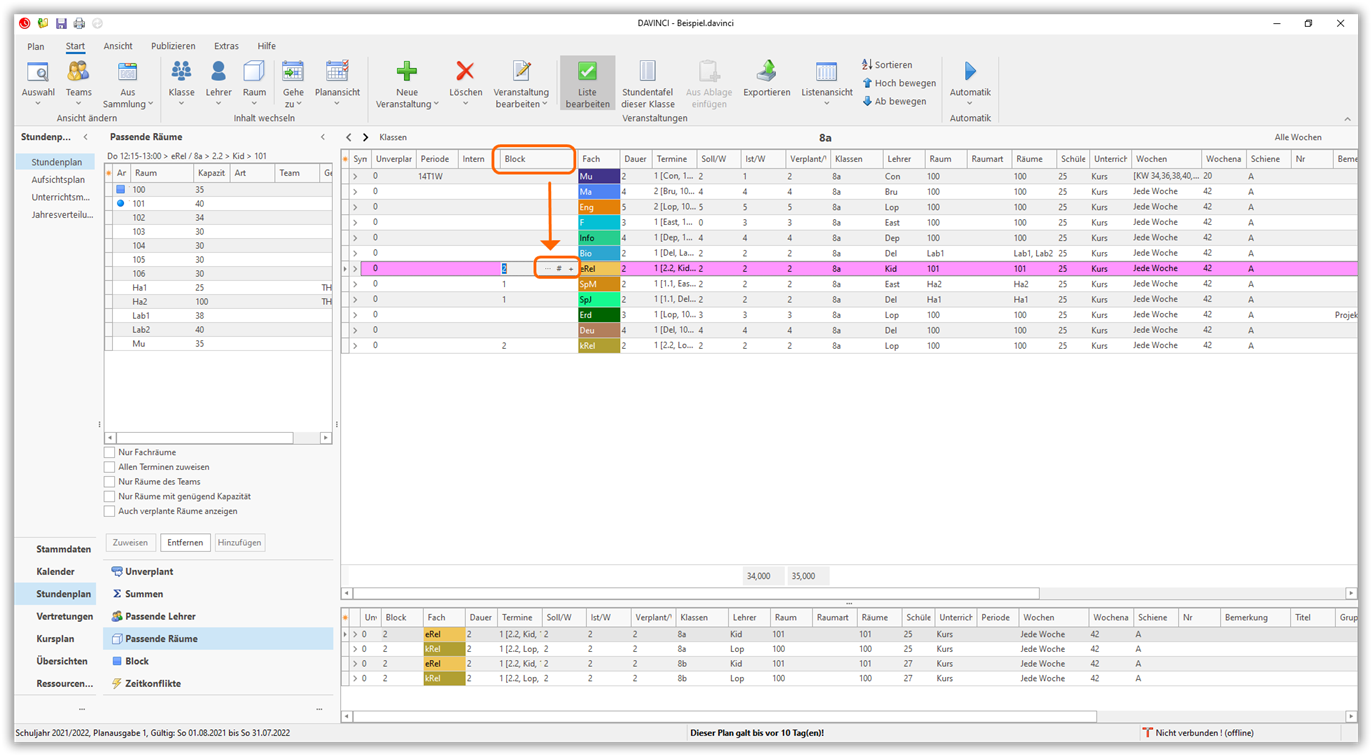Image resolution: width=1372 pixels, height=756 pixels.
Task: Select the Zeitkonflikte panel entry
Action: 152,684
